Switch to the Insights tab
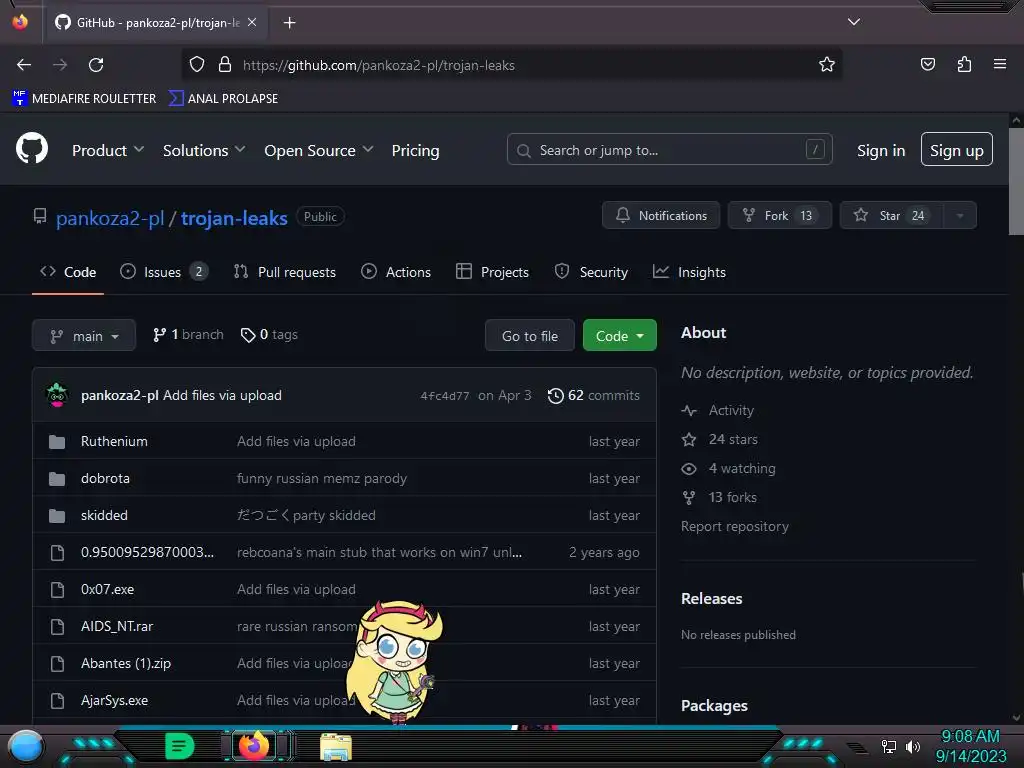The width and height of the screenshot is (1024, 768). point(690,272)
